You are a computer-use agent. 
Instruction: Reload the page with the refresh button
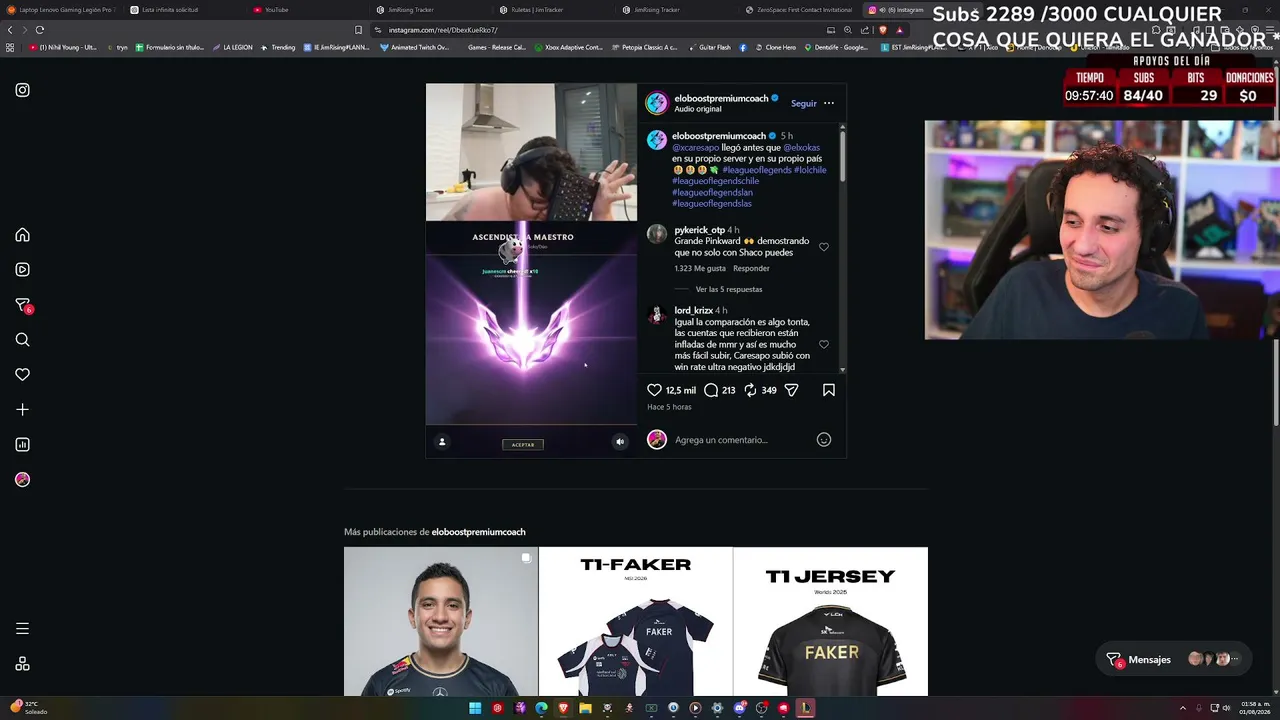click(40, 30)
